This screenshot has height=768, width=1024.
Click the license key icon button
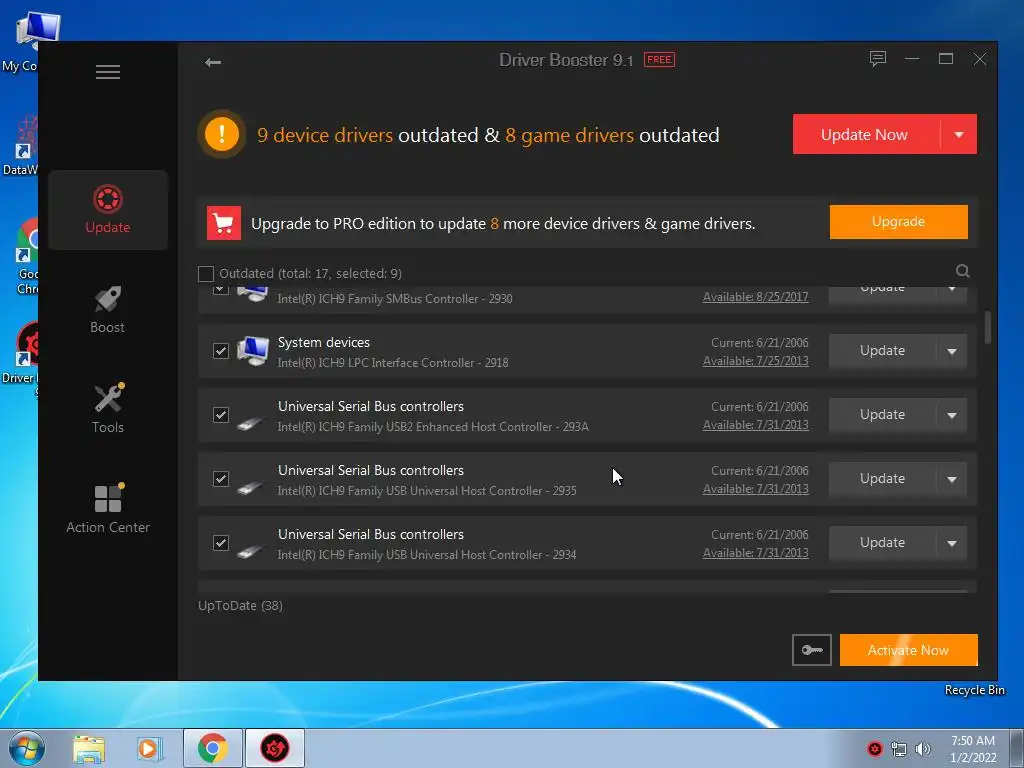812,650
